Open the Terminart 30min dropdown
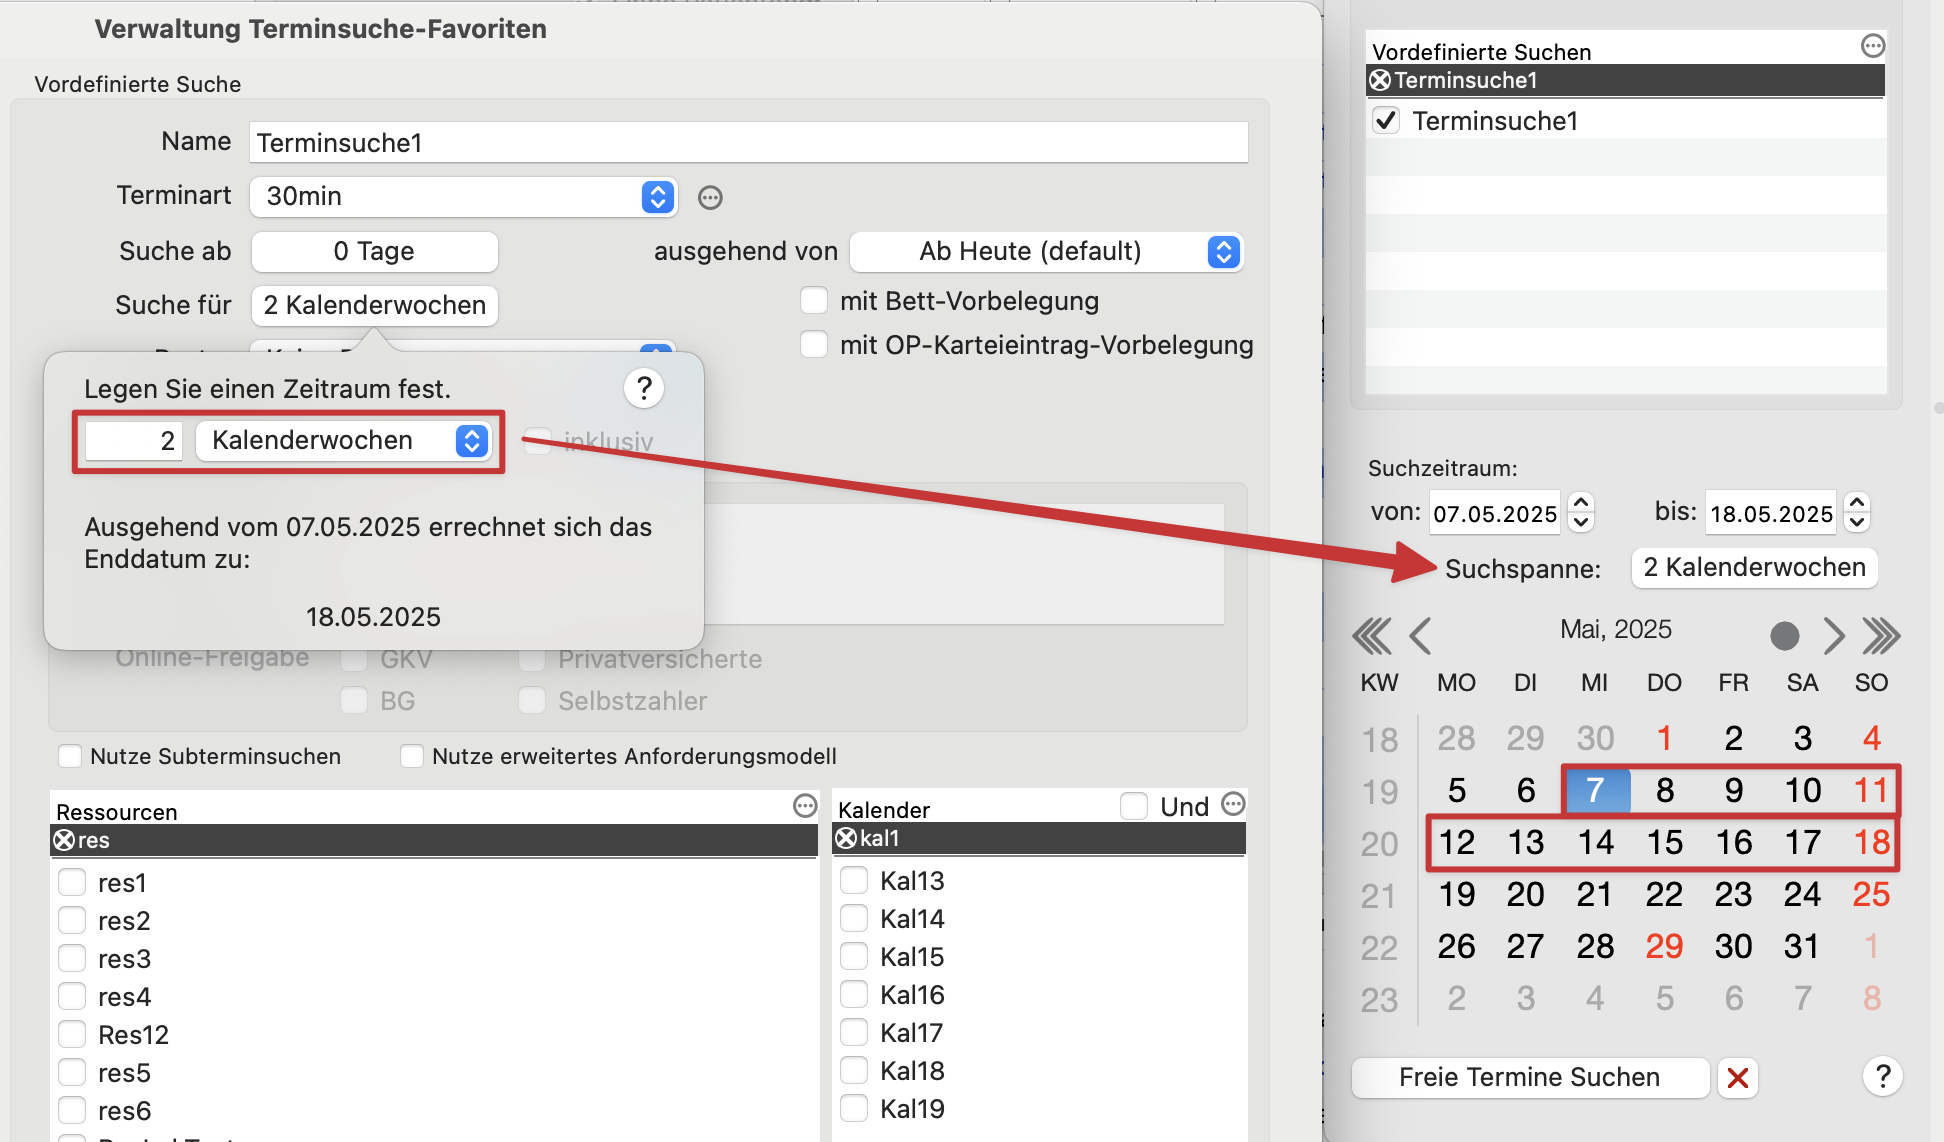 [x=464, y=196]
